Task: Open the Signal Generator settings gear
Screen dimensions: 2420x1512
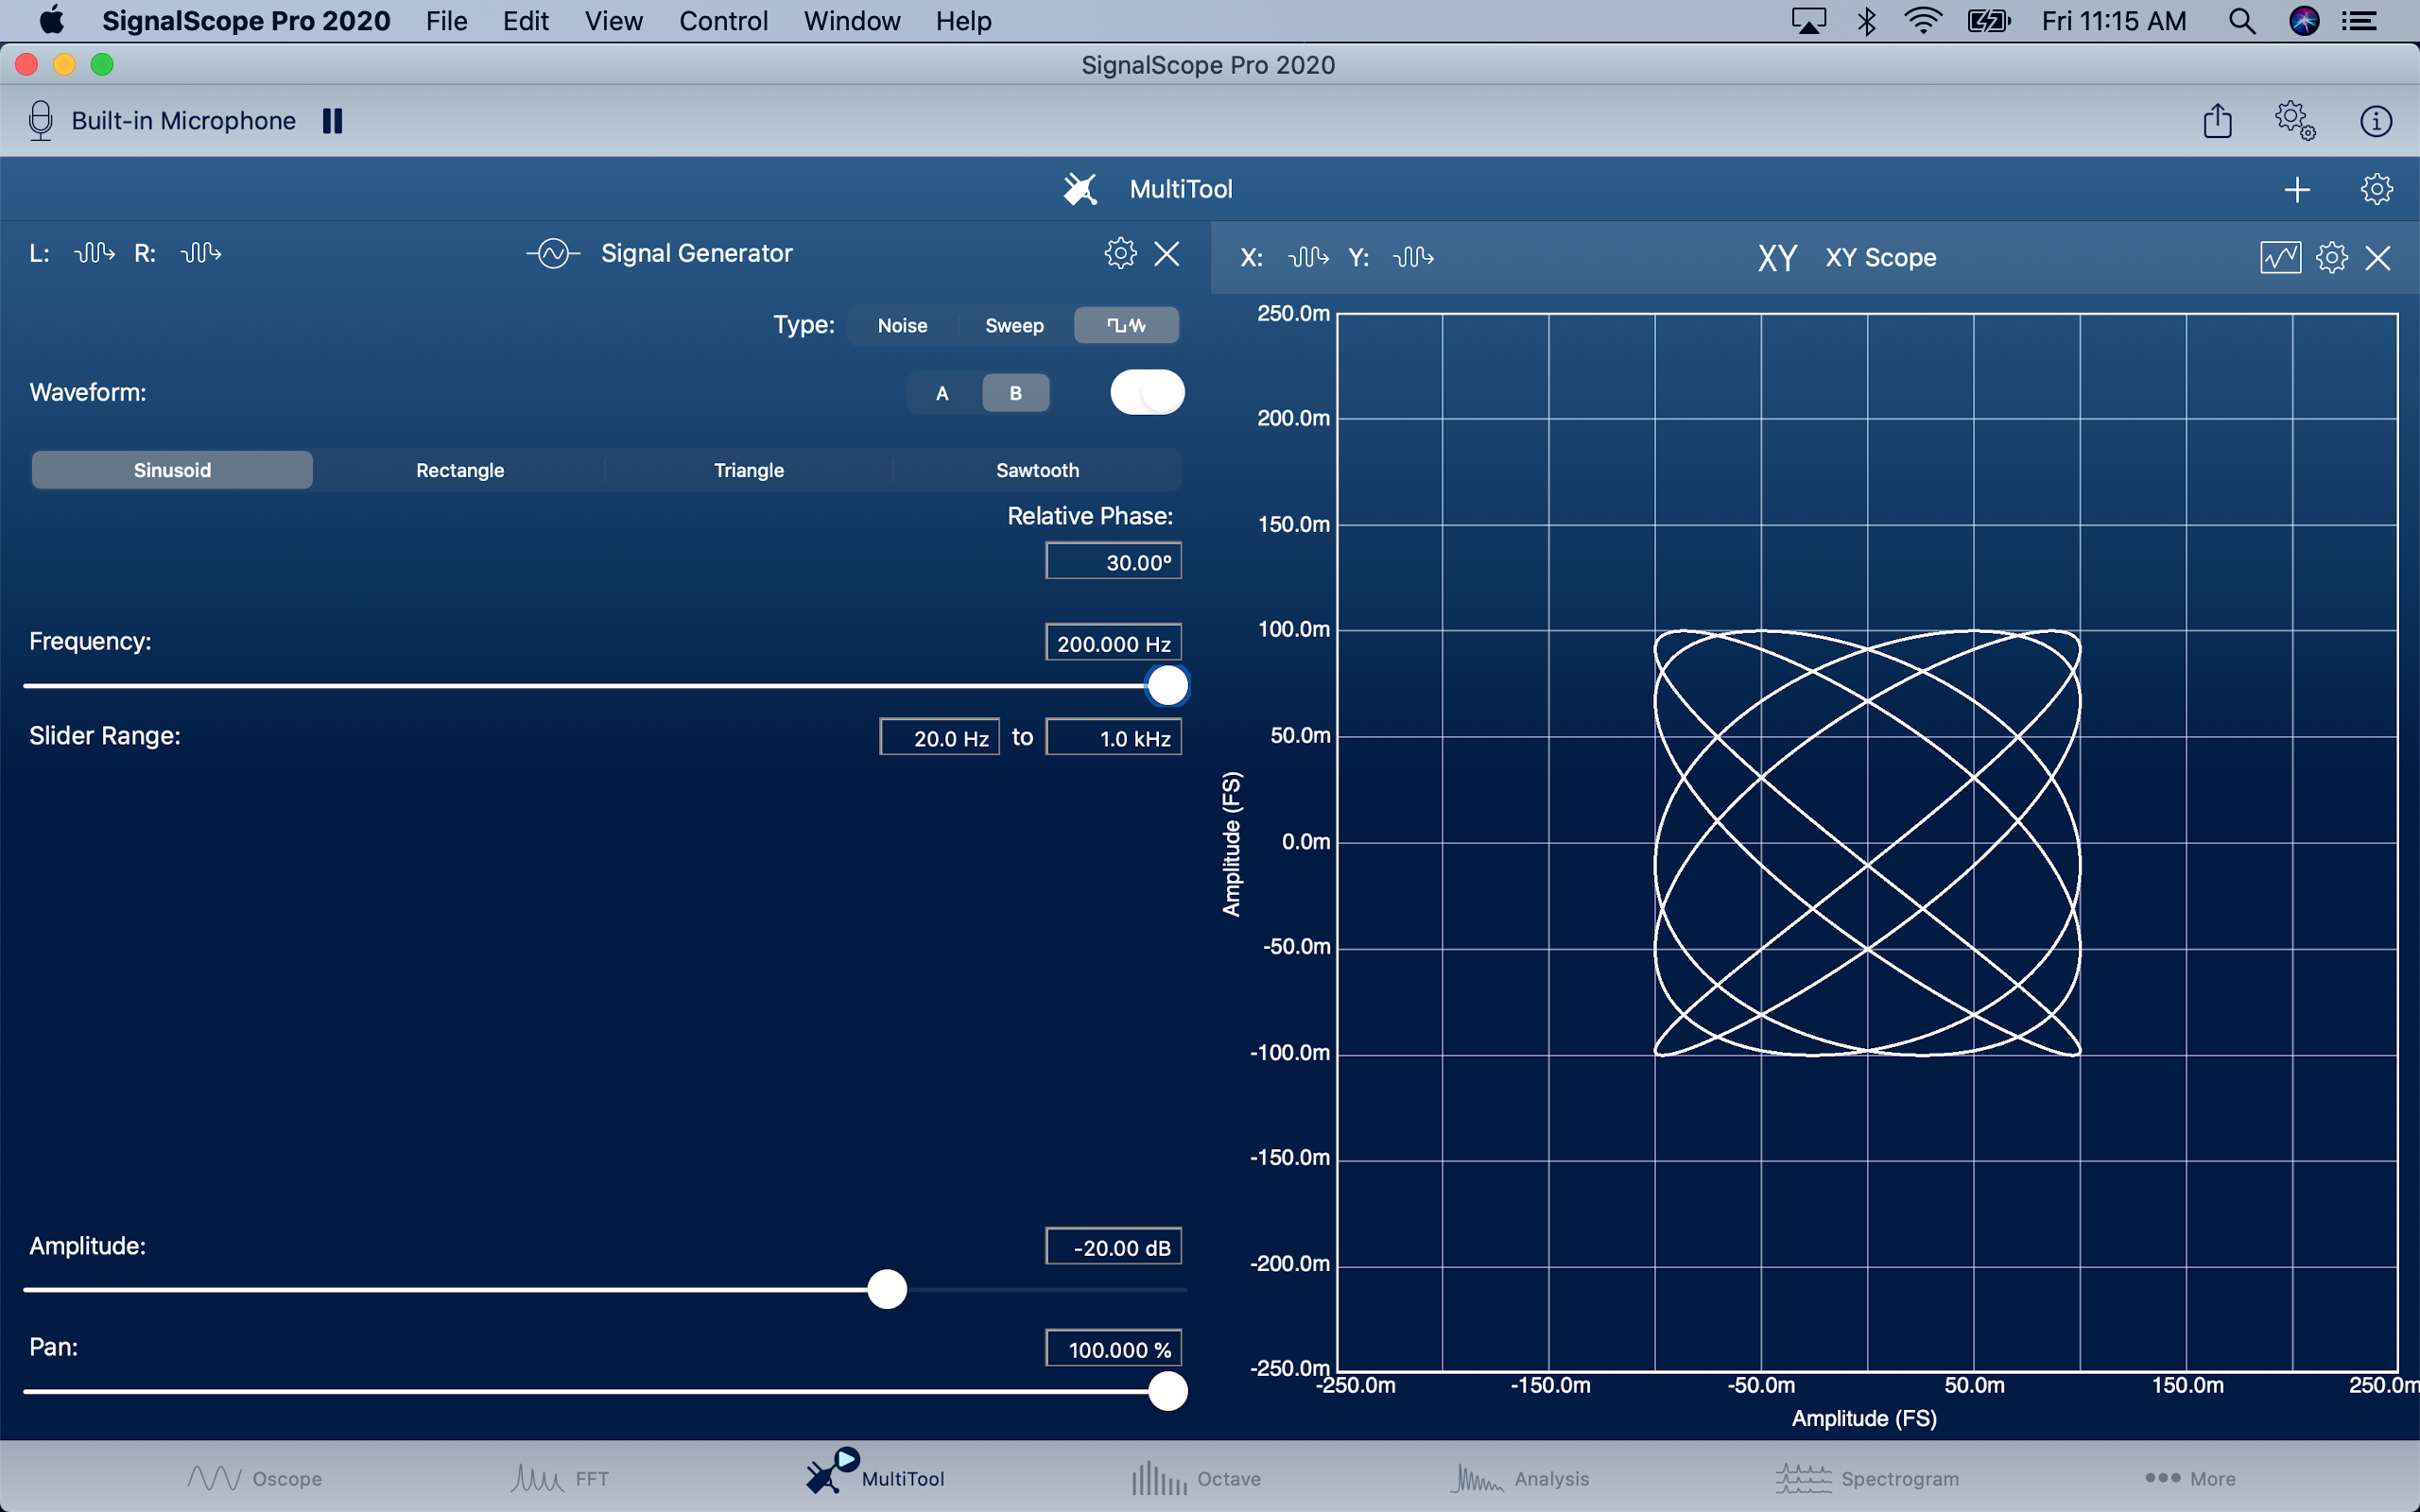Action: click(x=1120, y=253)
